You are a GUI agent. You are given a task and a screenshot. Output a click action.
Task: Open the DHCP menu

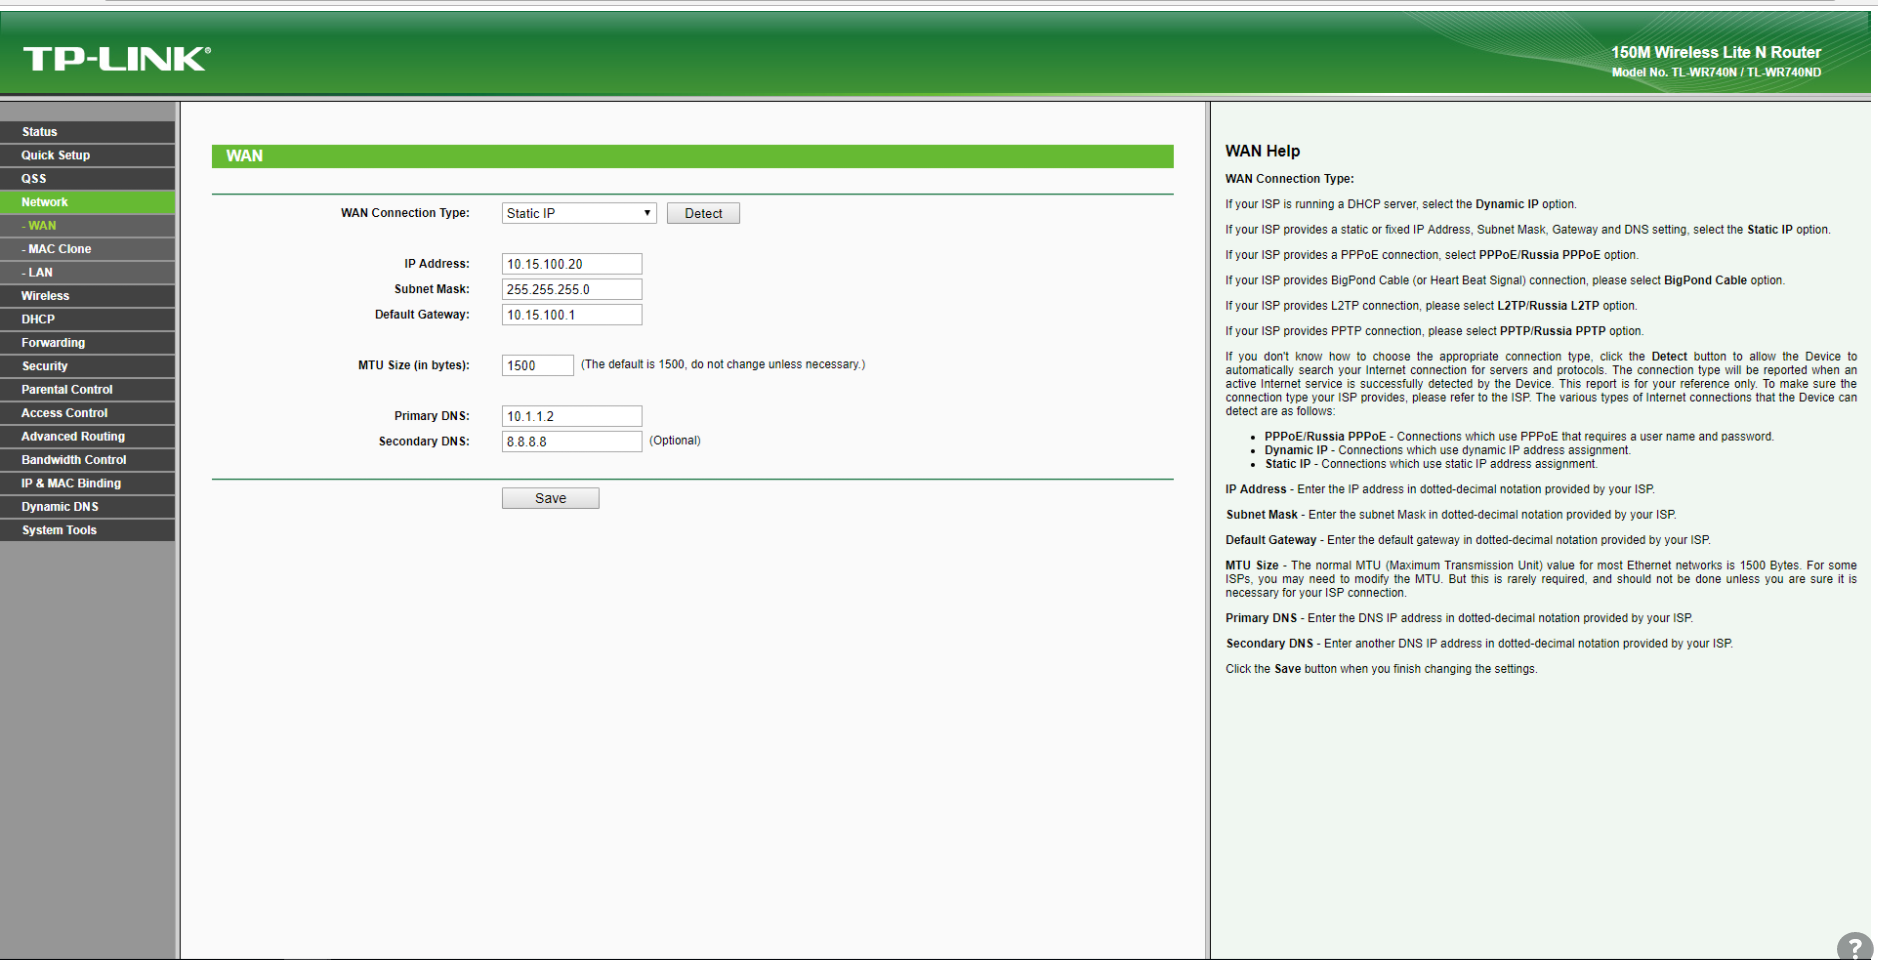(87, 319)
